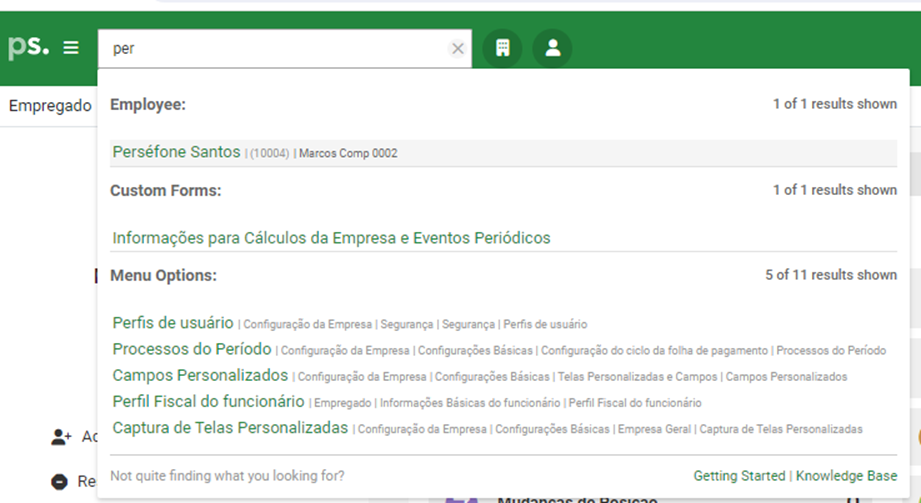Viewport: 921px width, 503px height.
Task: Click the company building icon
Action: 503,48
